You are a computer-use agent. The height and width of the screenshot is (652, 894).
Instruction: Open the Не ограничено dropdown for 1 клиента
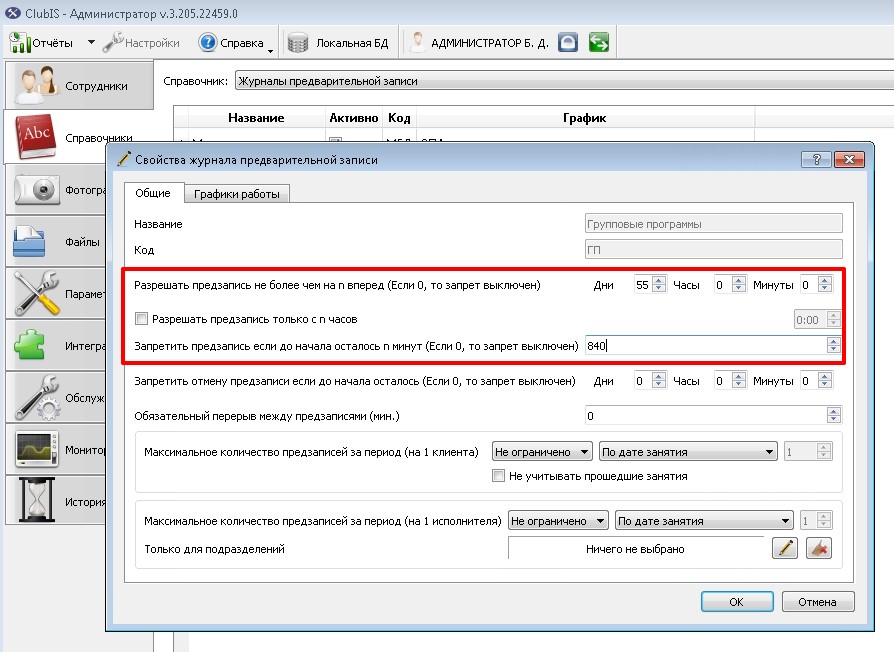point(542,452)
